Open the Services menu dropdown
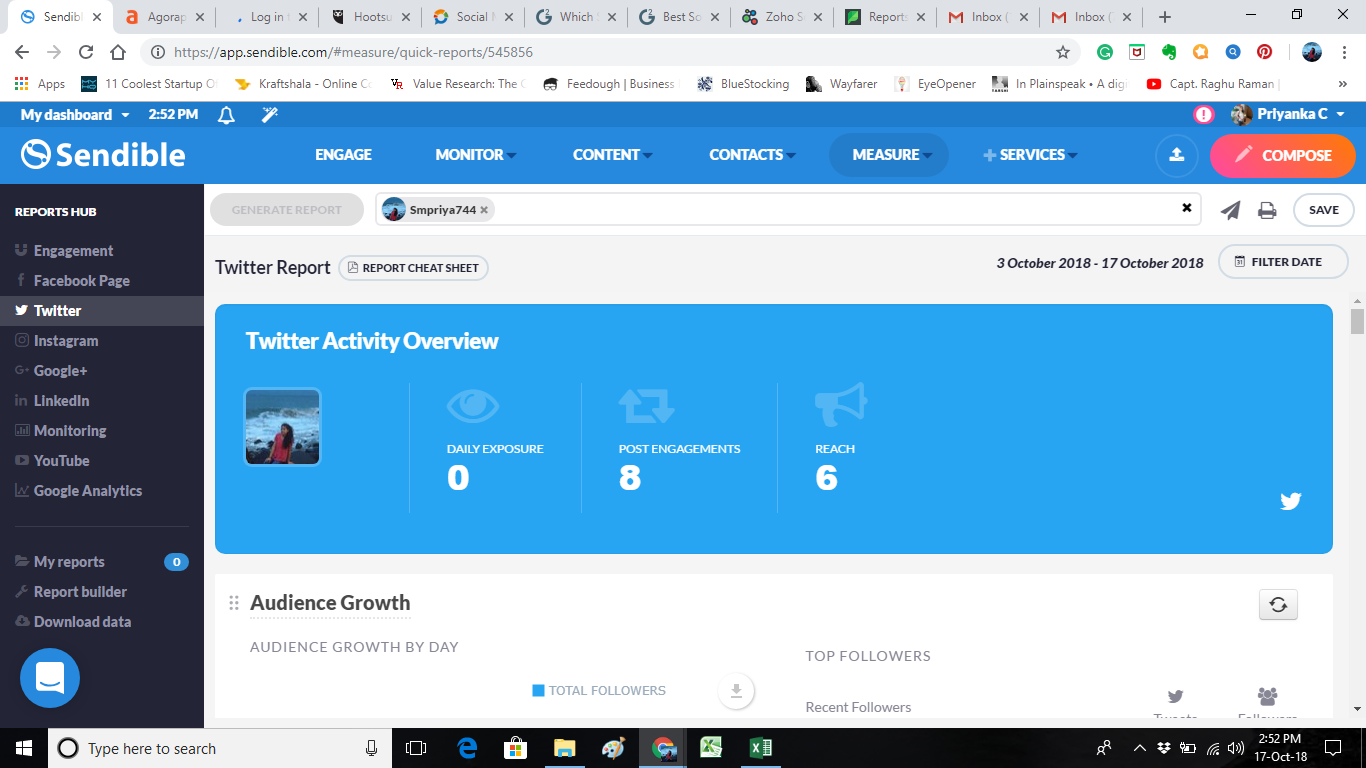Viewport: 1366px width, 768px height. [1030, 155]
